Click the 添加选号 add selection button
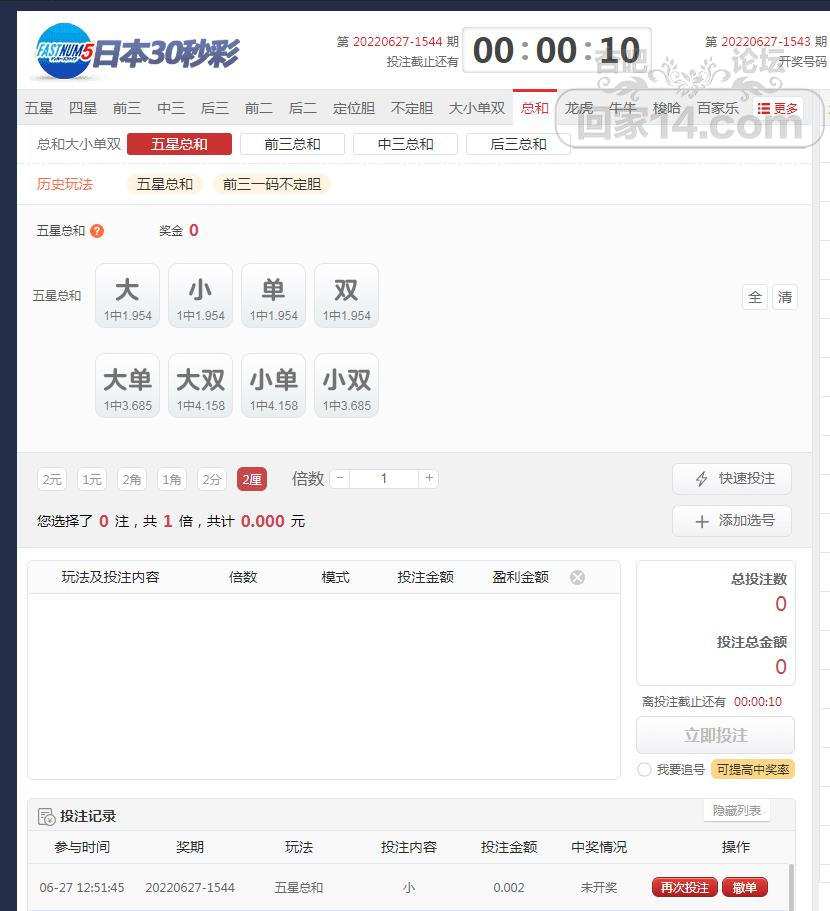The height and width of the screenshot is (911, 830). point(732,521)
